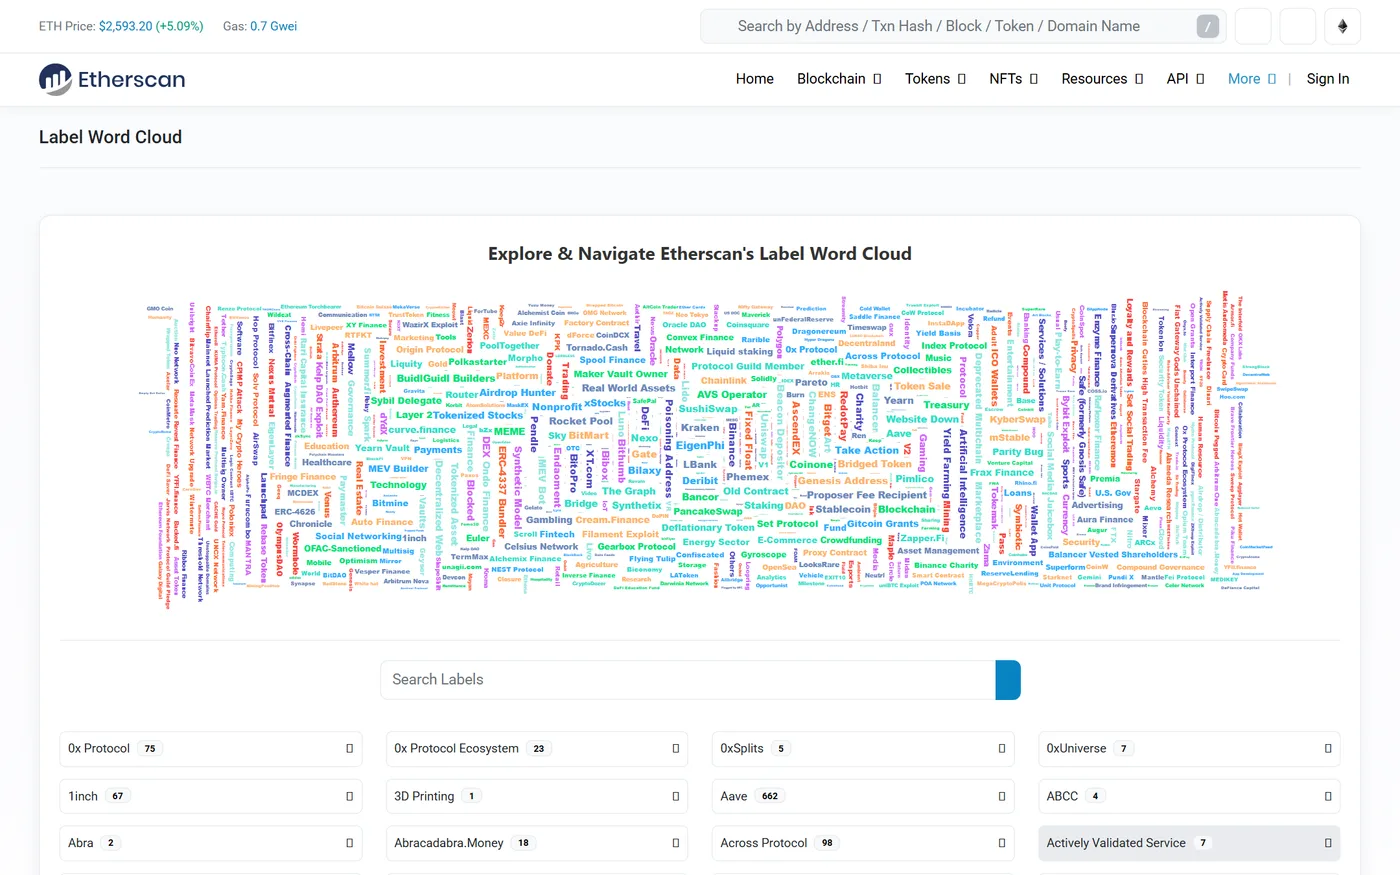Click the Etherscan logo
Viewport: 1400px width, 875px height.
(x=112, y=79)
